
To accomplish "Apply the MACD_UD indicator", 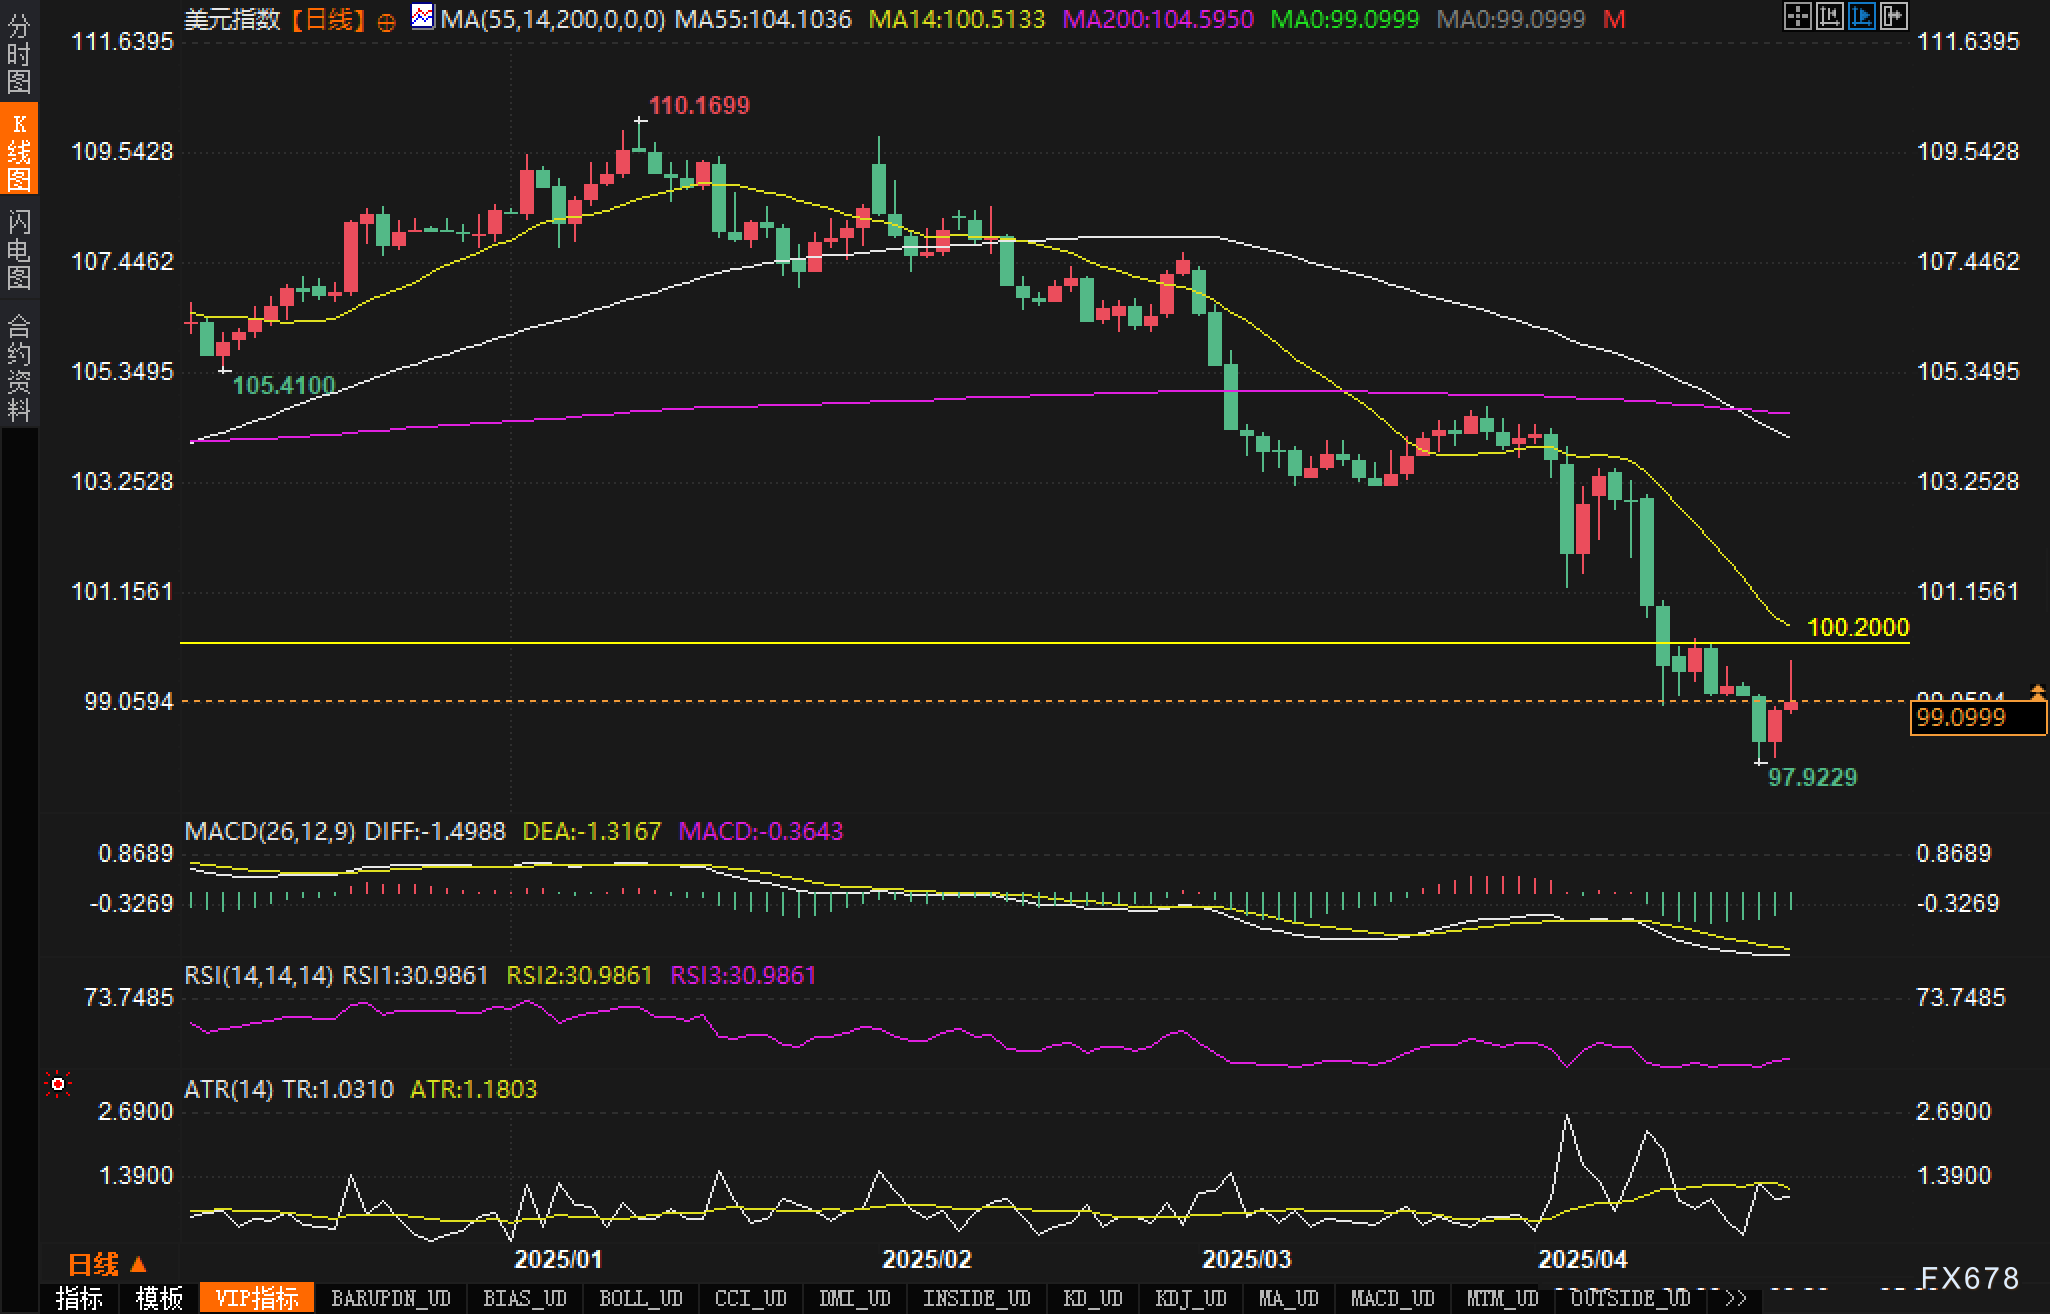I will (1392, 1298).
